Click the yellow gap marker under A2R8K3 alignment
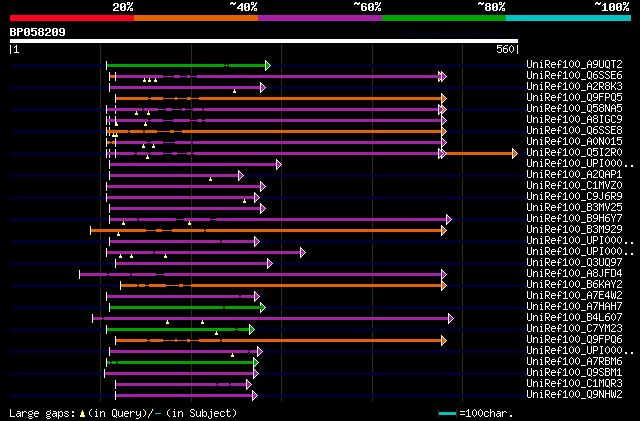The width and height of the screenshot is (640, 421). 234,91
